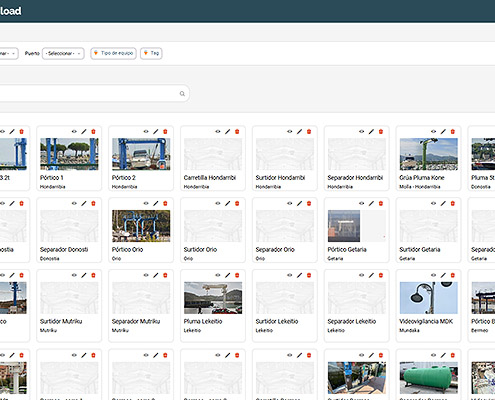Edit Pórtico 2 using the pencil icon
Viewport: 495px width, 400px height.
156,132
